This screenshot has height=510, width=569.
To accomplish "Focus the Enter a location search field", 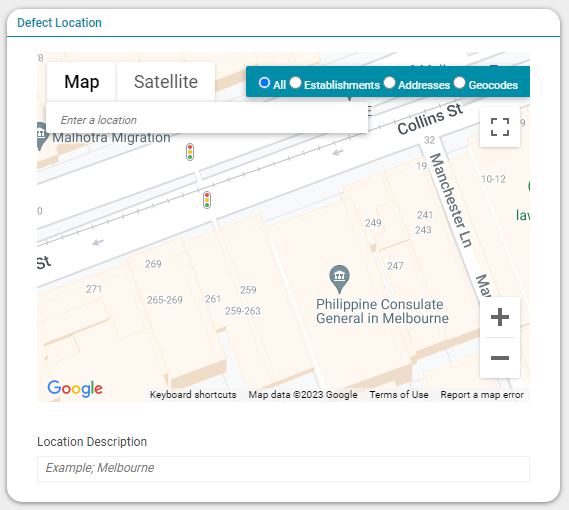I will click(x=207, y=120).
